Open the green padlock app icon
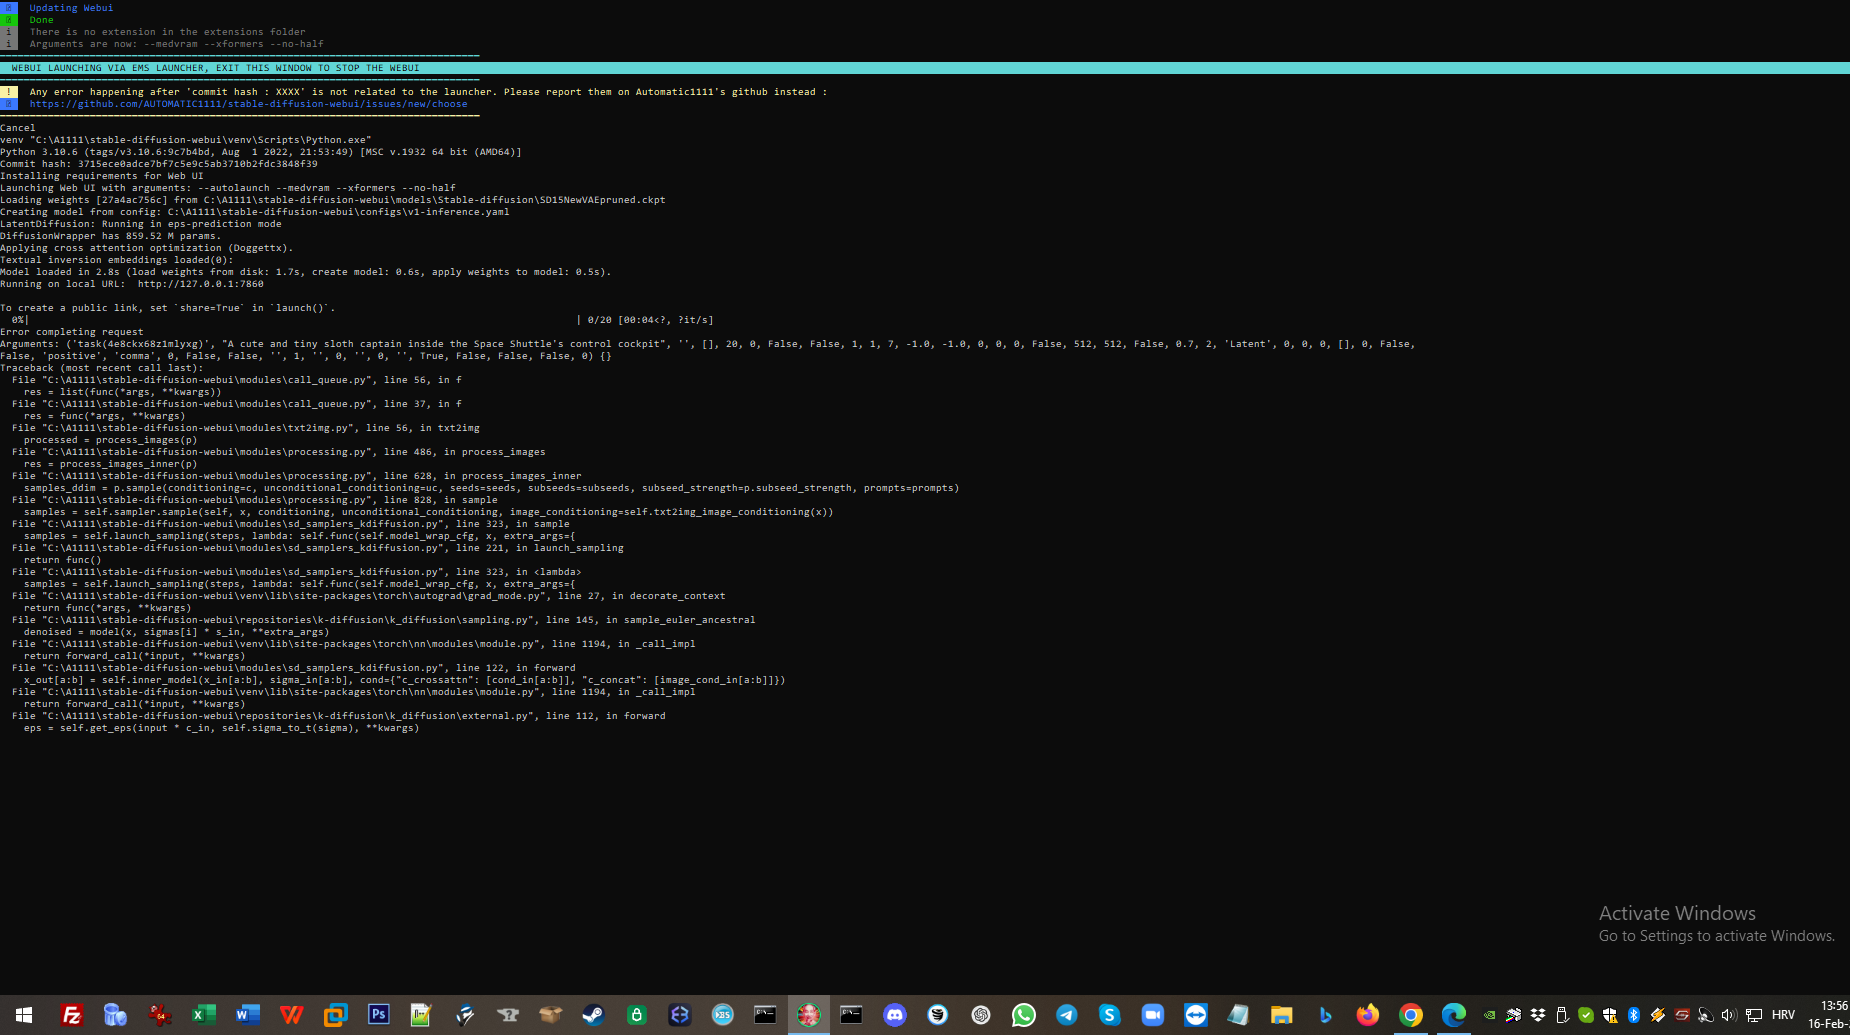 [636, 1015]
